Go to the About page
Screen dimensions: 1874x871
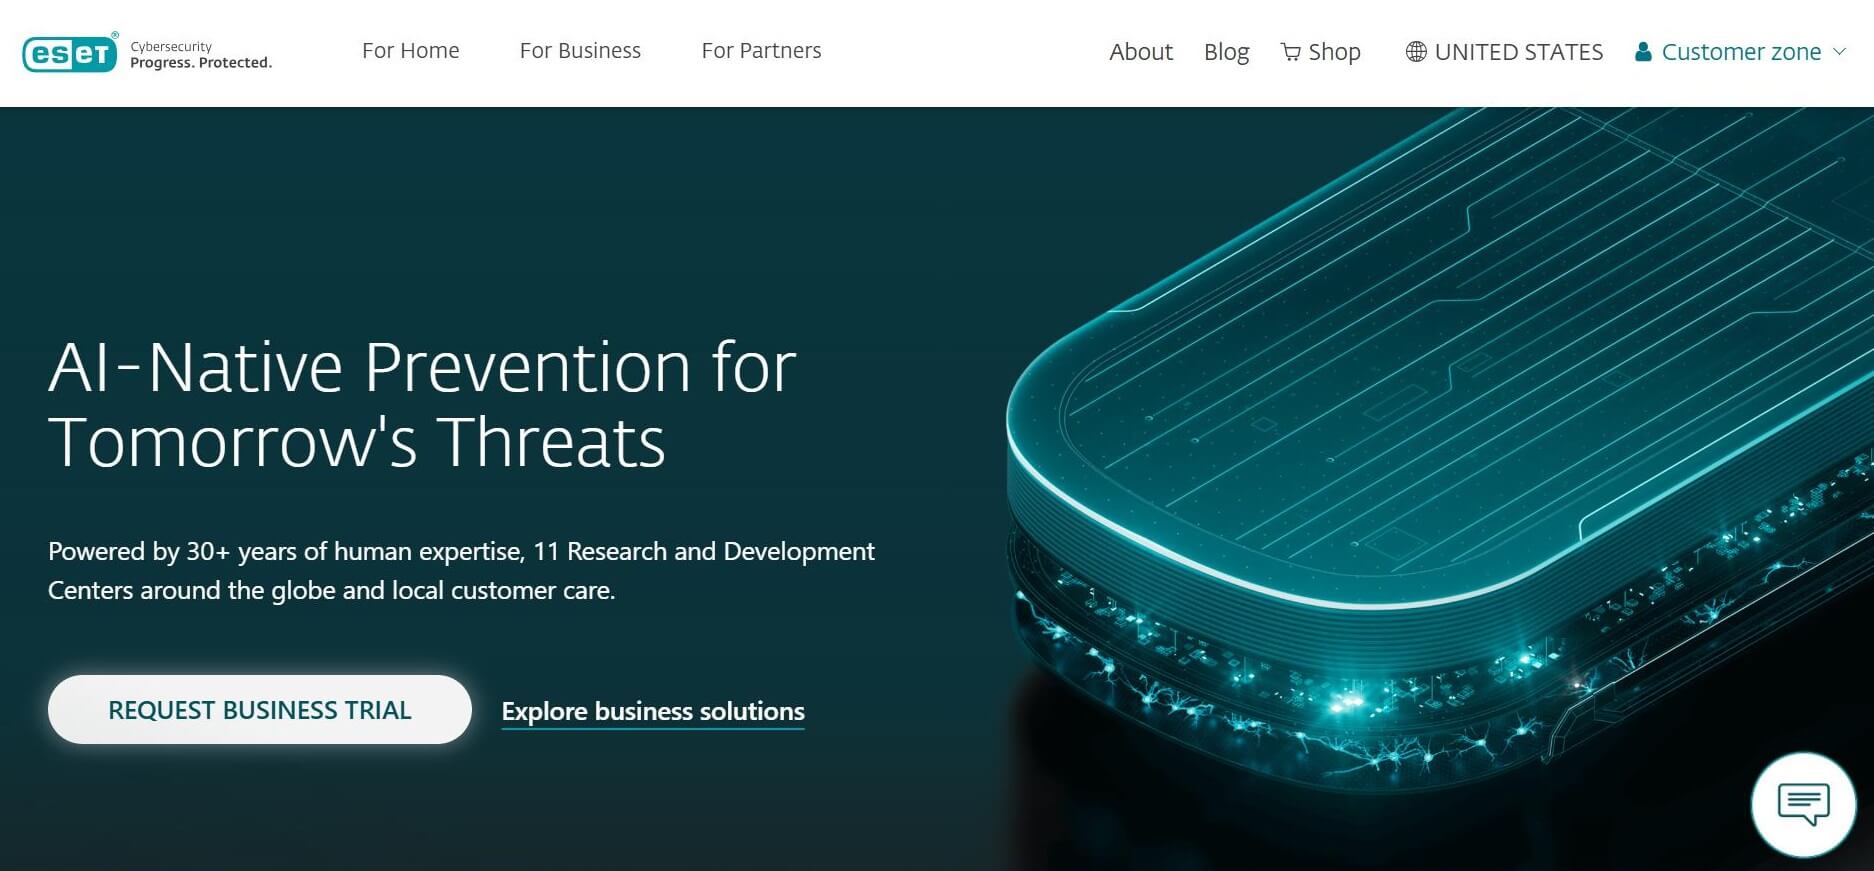pos(1140,52)
